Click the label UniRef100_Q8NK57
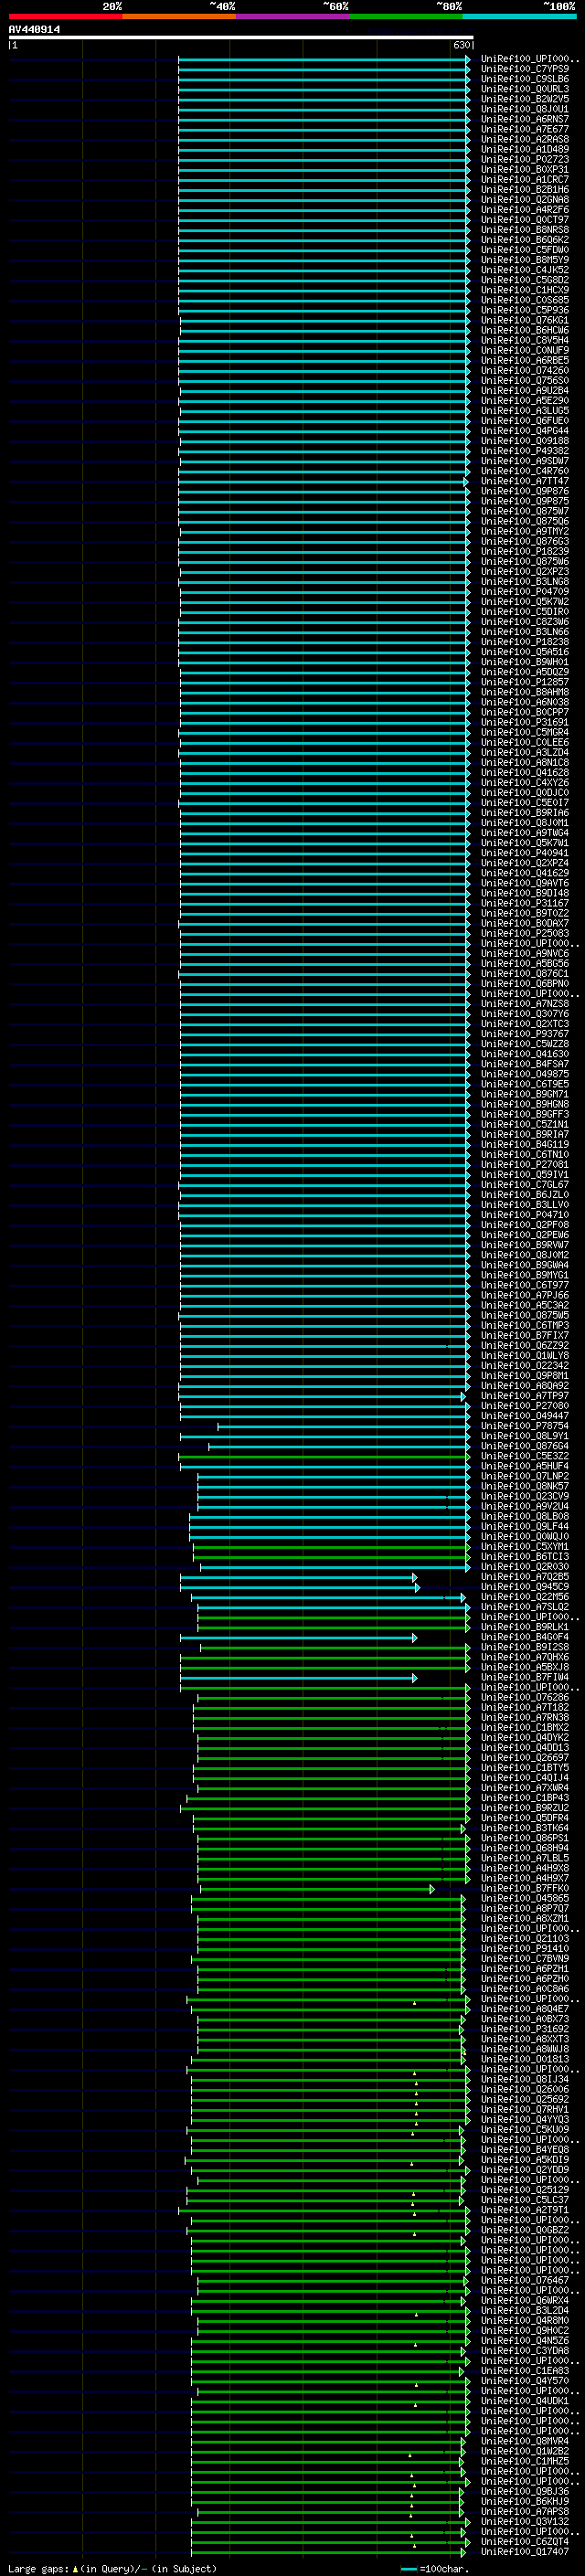The image size is (585, 2576). pos(525,1486)
